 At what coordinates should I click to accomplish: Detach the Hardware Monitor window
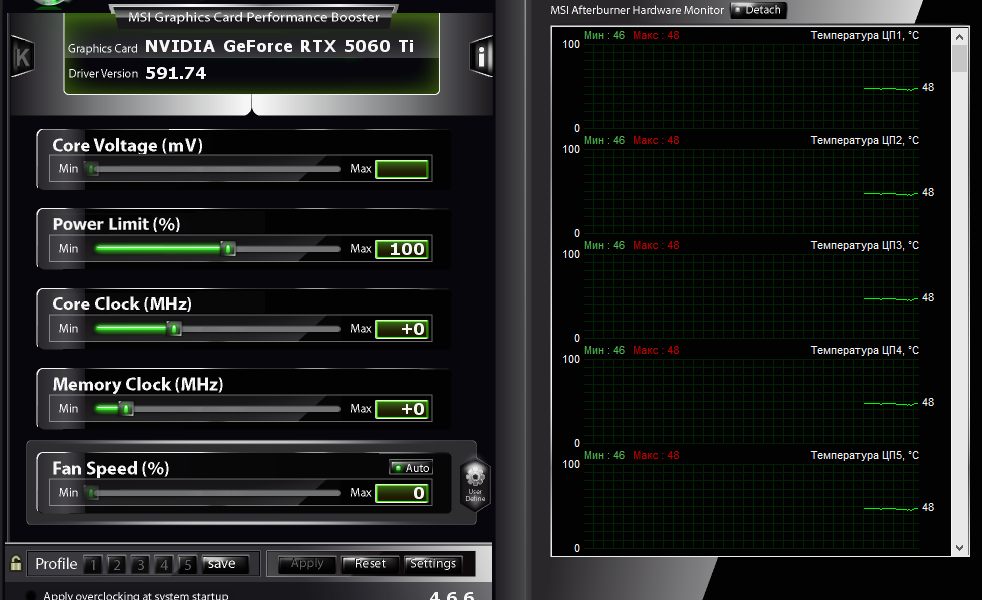pyautogui.click(x=758, y=10)
